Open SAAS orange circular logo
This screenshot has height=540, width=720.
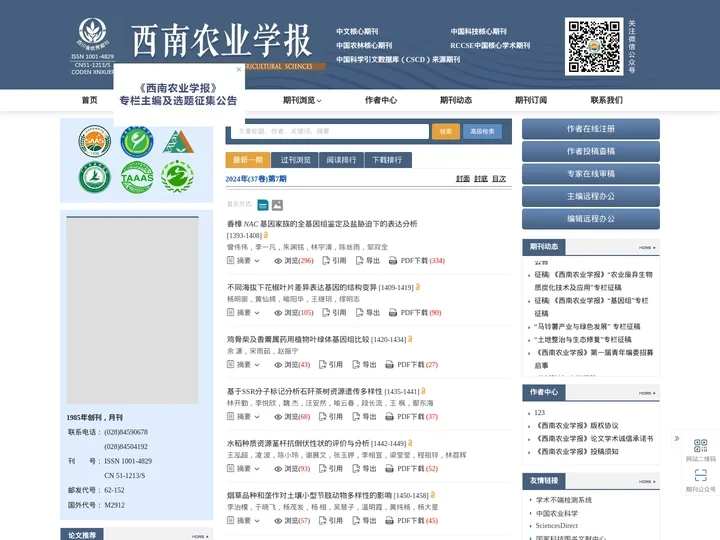[95, 141]
